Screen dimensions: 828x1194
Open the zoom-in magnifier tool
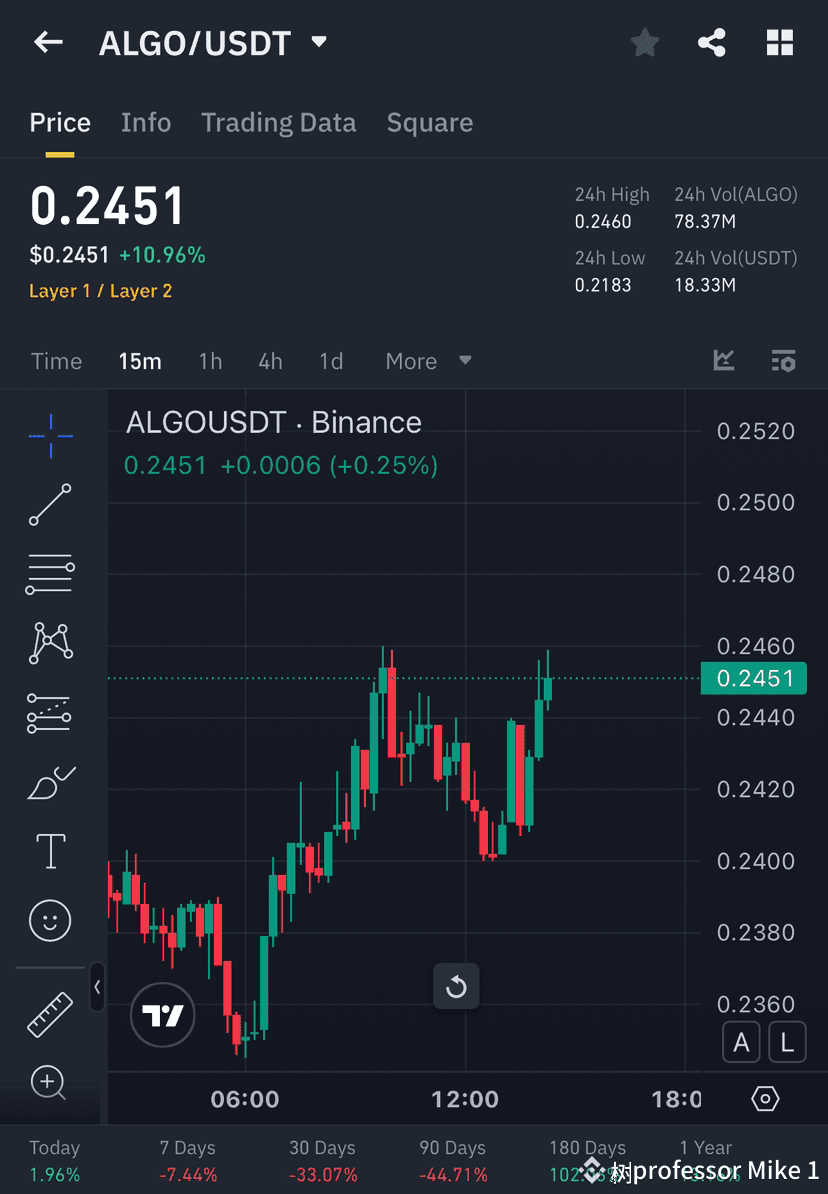pos(50,1083)
